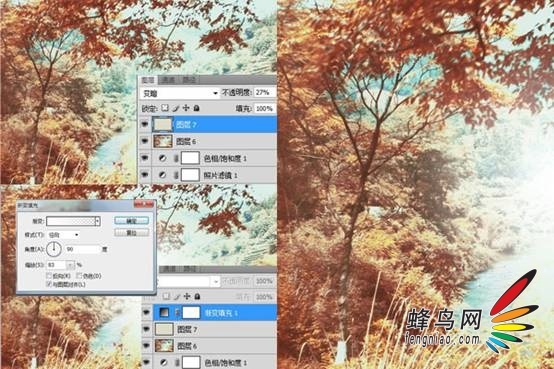Click gradient preview swatch in gradient fill dialog
This screenshot has height=369, width=554.
click(x=71, y=221)
